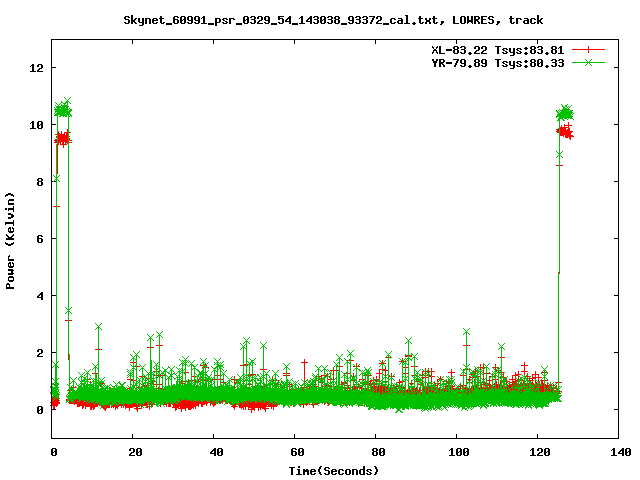This screenshot has width=640, height=480.
Task: Click the green calibration plateau at the end
Action: click(x=565, y=112)
